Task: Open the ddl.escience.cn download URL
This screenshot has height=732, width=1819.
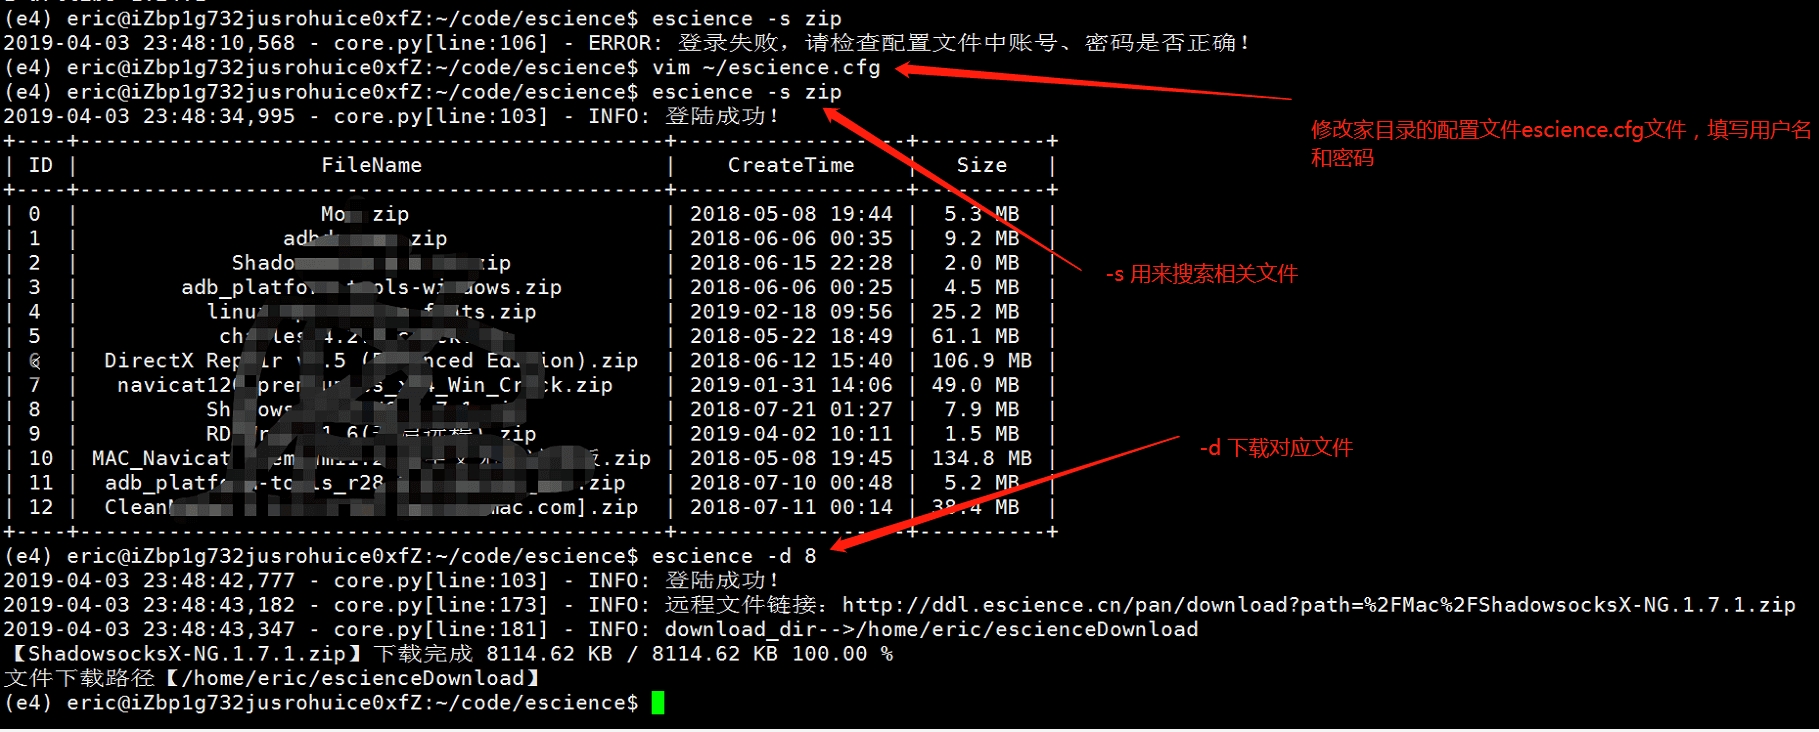Action: (1319, 605)
